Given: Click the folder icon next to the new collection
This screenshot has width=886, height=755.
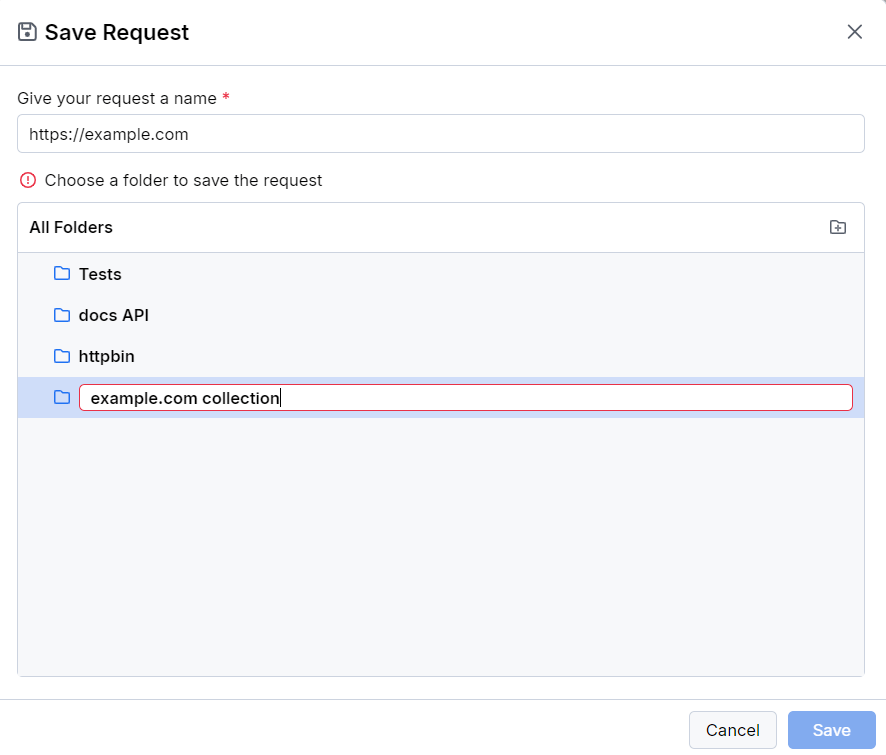Looking at the screenshot, I should (x=61, y=397).
